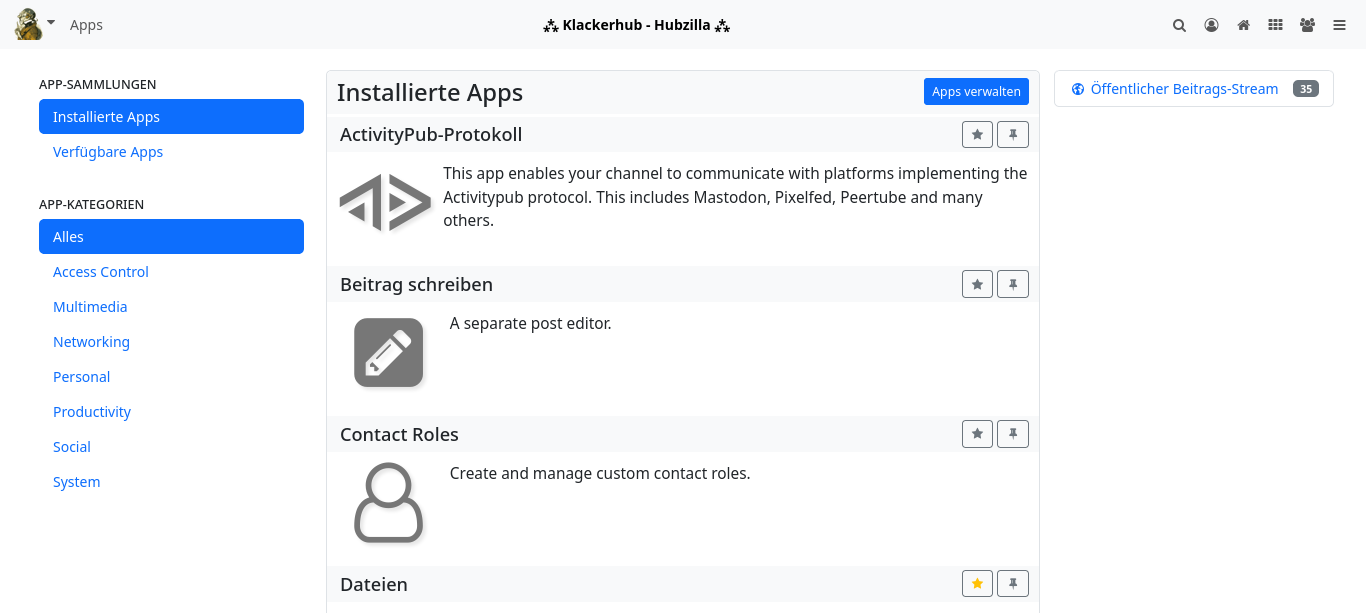Select the System category in the sidebar
This screenshot has width=1366, height=613.
click(x=76, y=481)
